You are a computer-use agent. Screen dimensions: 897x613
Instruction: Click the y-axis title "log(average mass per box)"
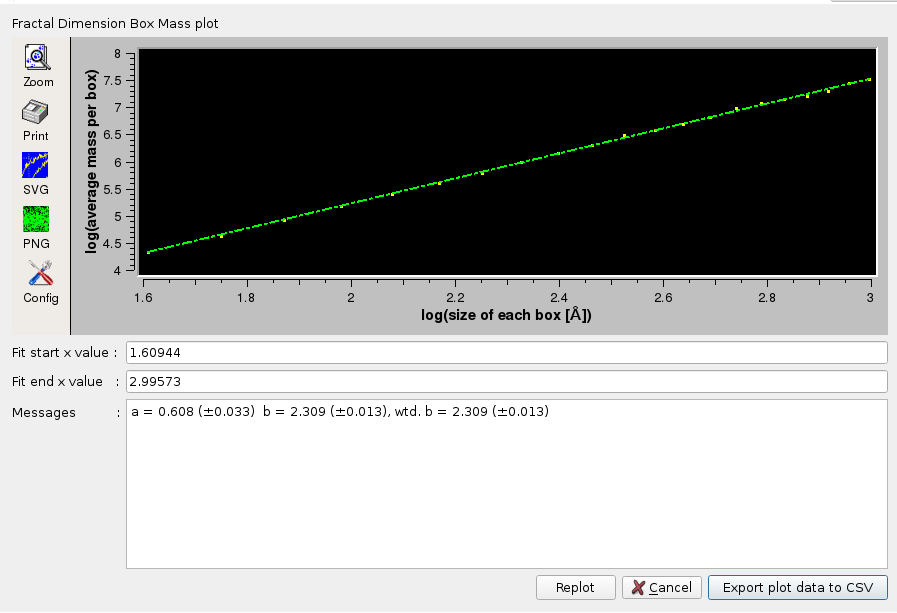click(x=92, y=161)
